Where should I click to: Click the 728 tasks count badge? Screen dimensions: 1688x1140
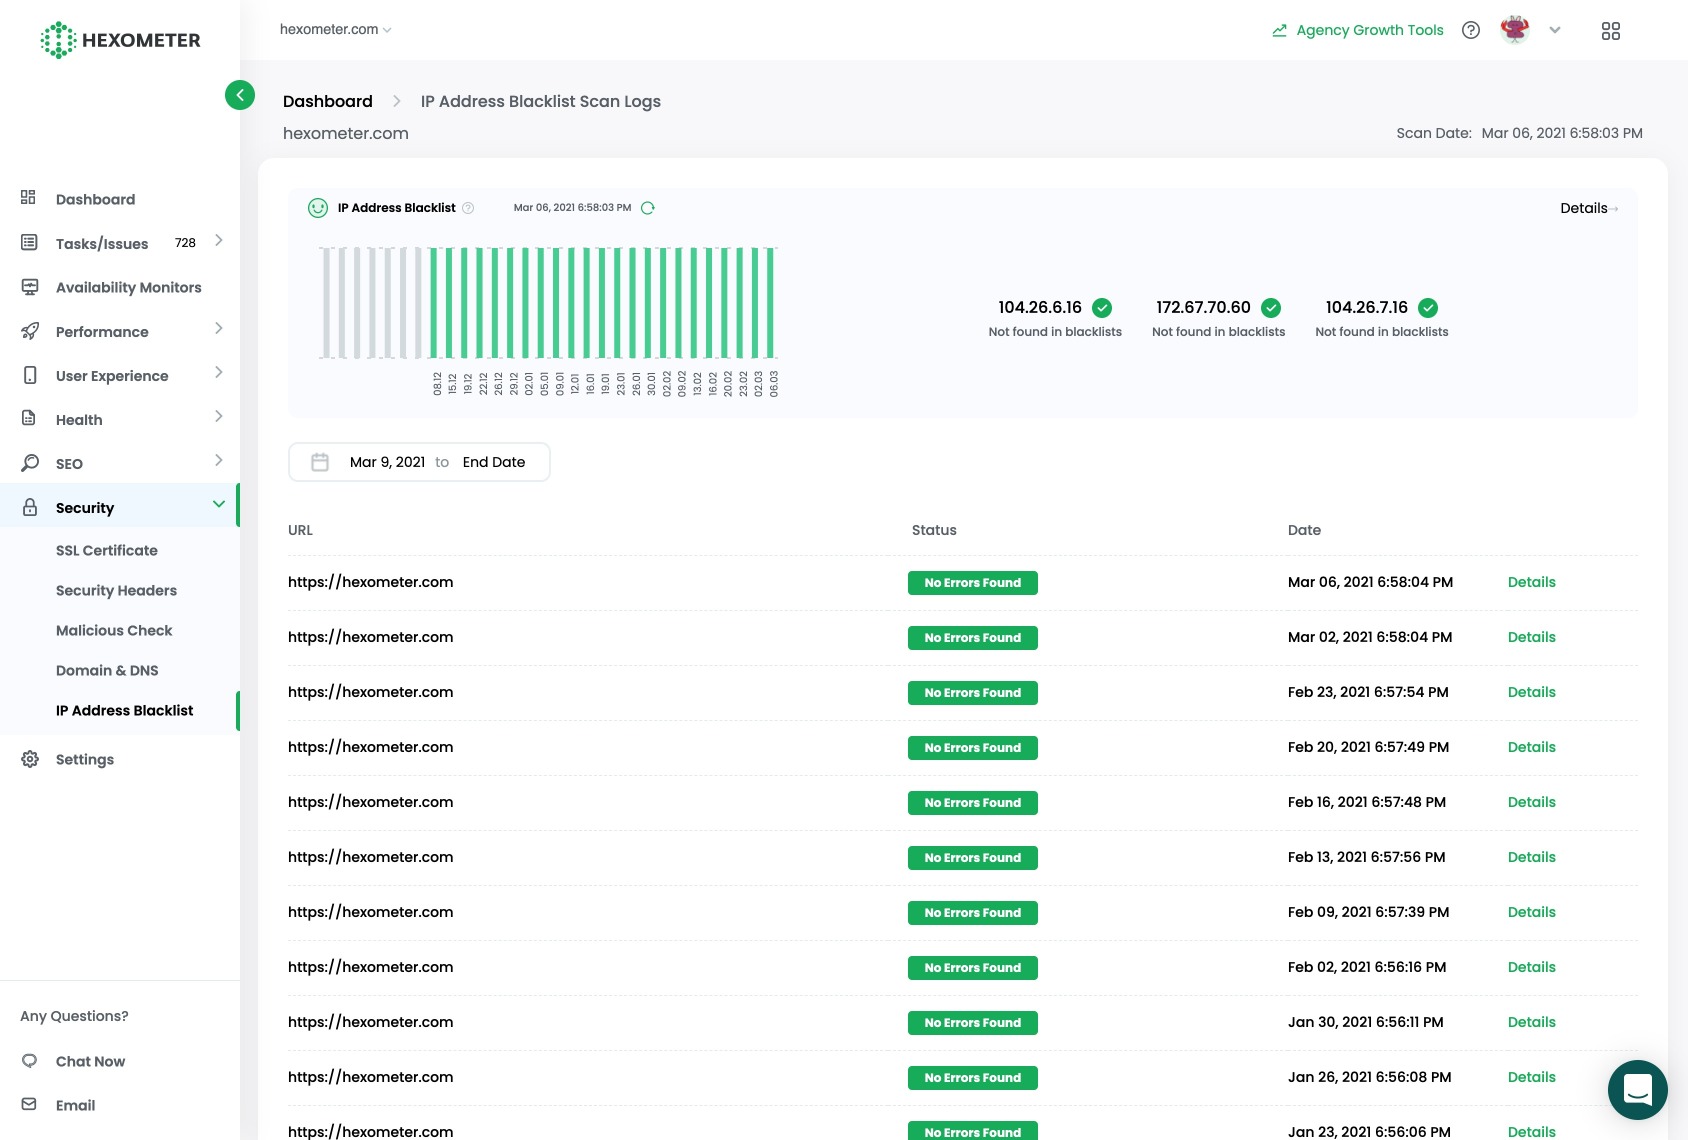coord(185,243)
